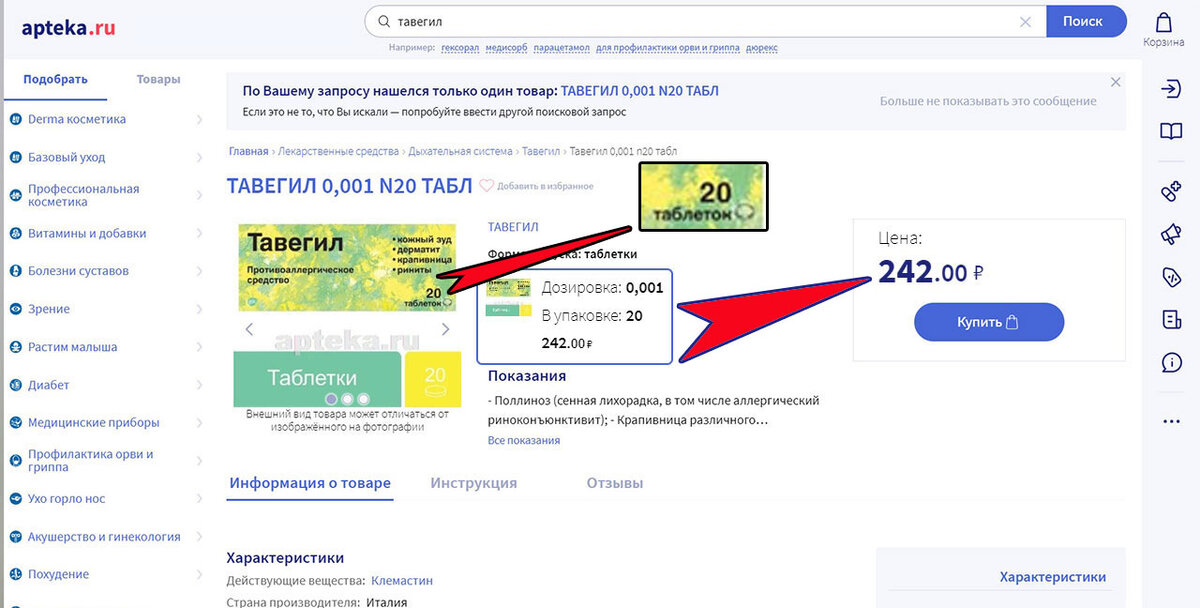Clear the search field with the X
Viewport: 1200px width, 608px height.
point(1024,20)
